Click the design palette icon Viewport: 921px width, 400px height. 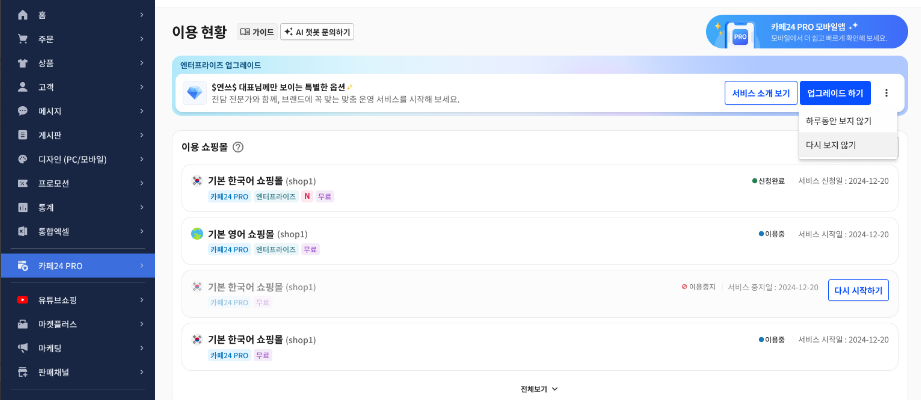click(22, 159)
